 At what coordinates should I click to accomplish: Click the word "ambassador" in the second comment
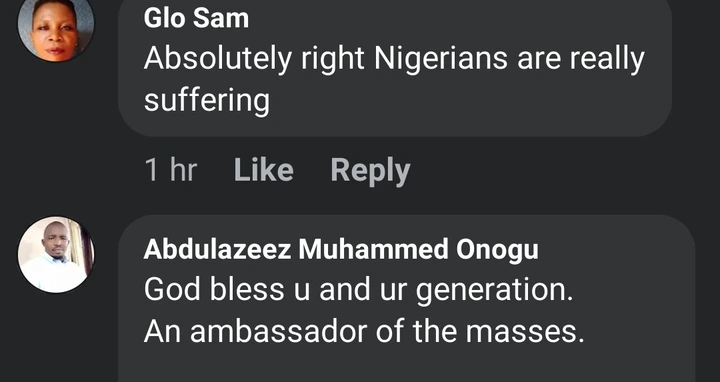coord(279,331)
